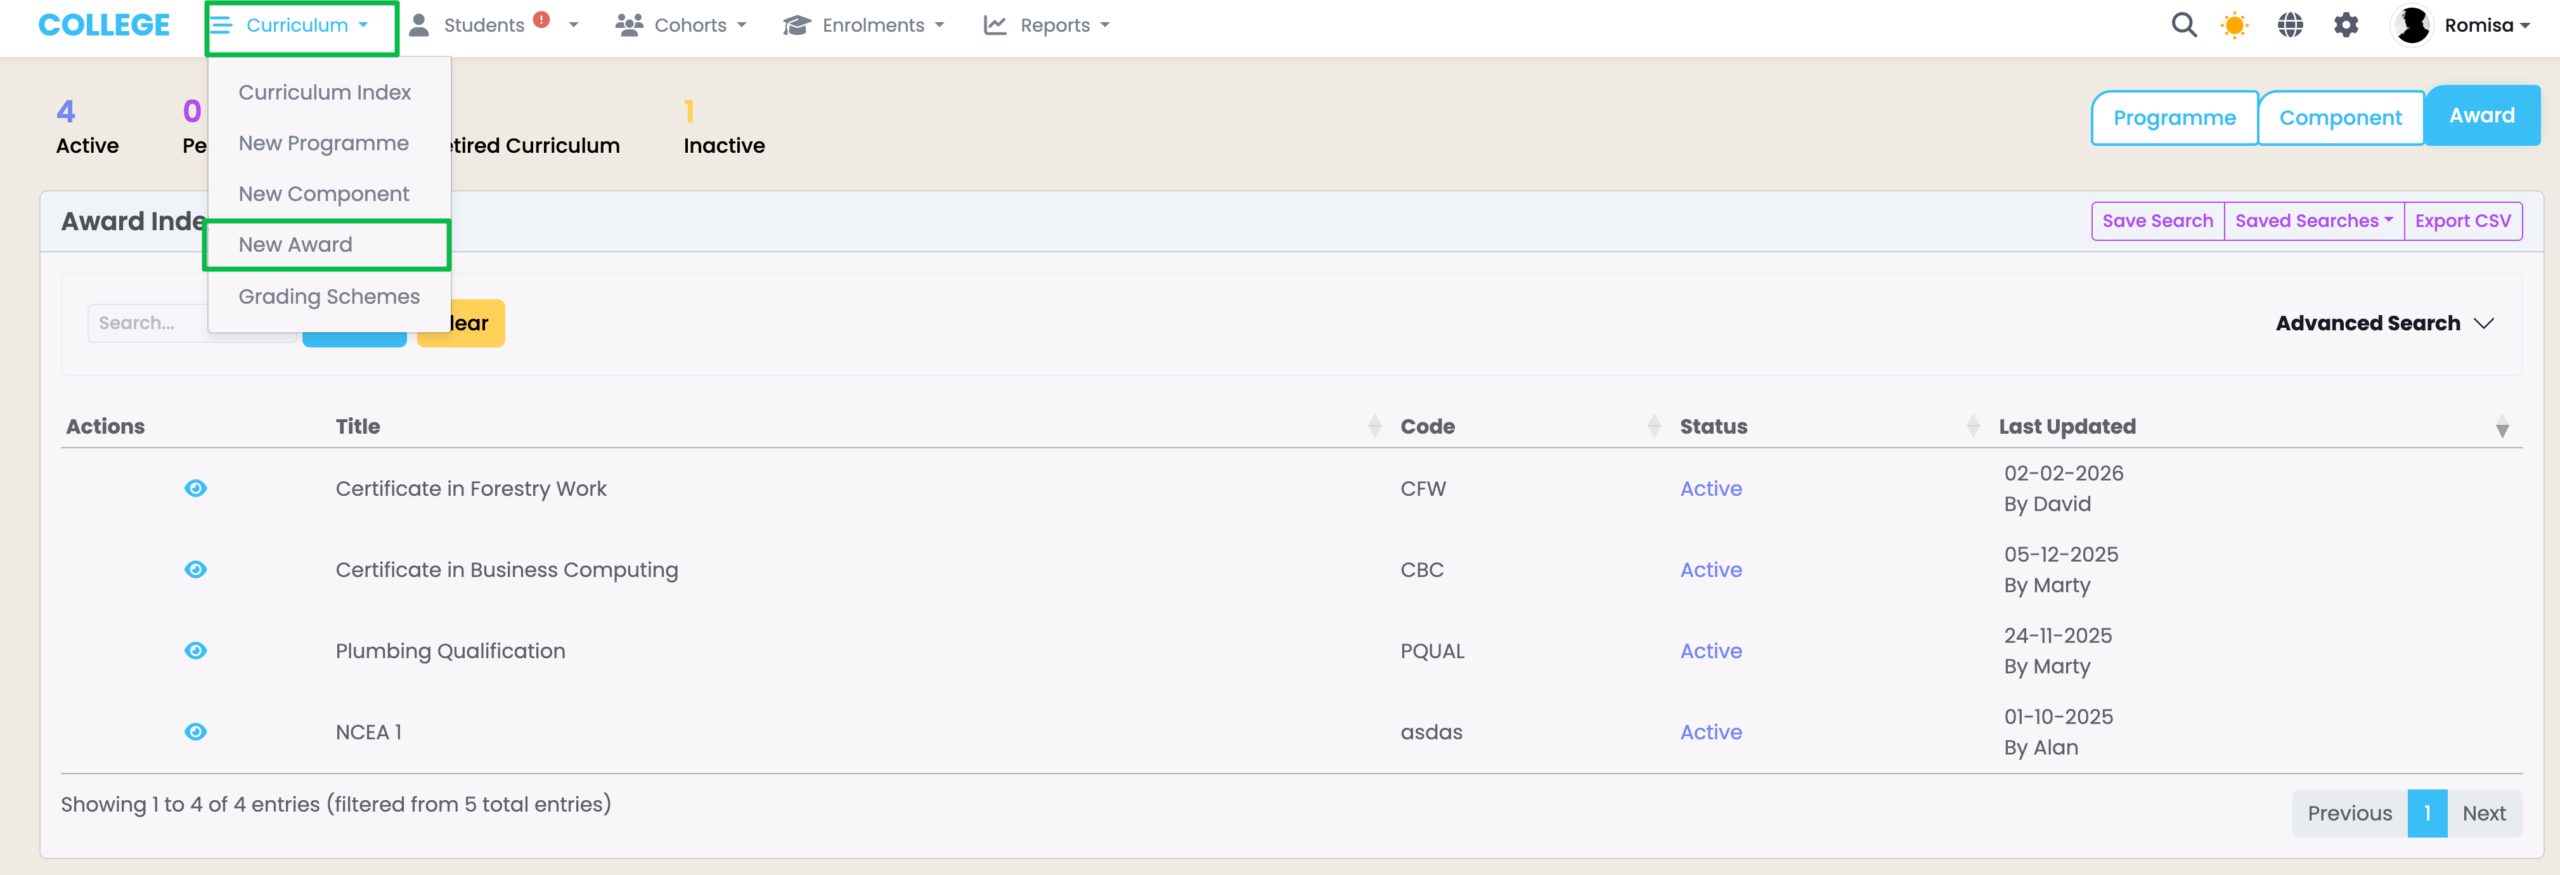The height and width of the screenshot is (875, 2560).
Task: Open the settings gear icon
Action: click(2346, 25)
